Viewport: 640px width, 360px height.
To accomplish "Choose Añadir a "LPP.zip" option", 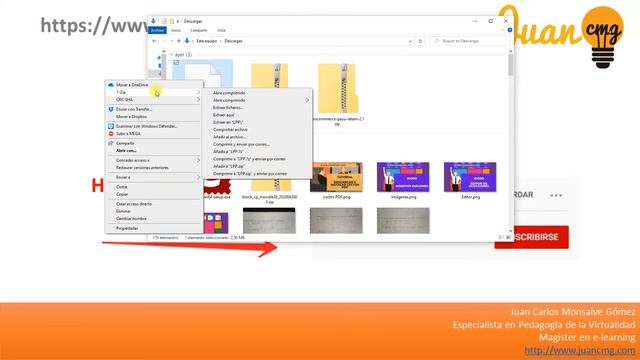I will click(x=229, y=167).
